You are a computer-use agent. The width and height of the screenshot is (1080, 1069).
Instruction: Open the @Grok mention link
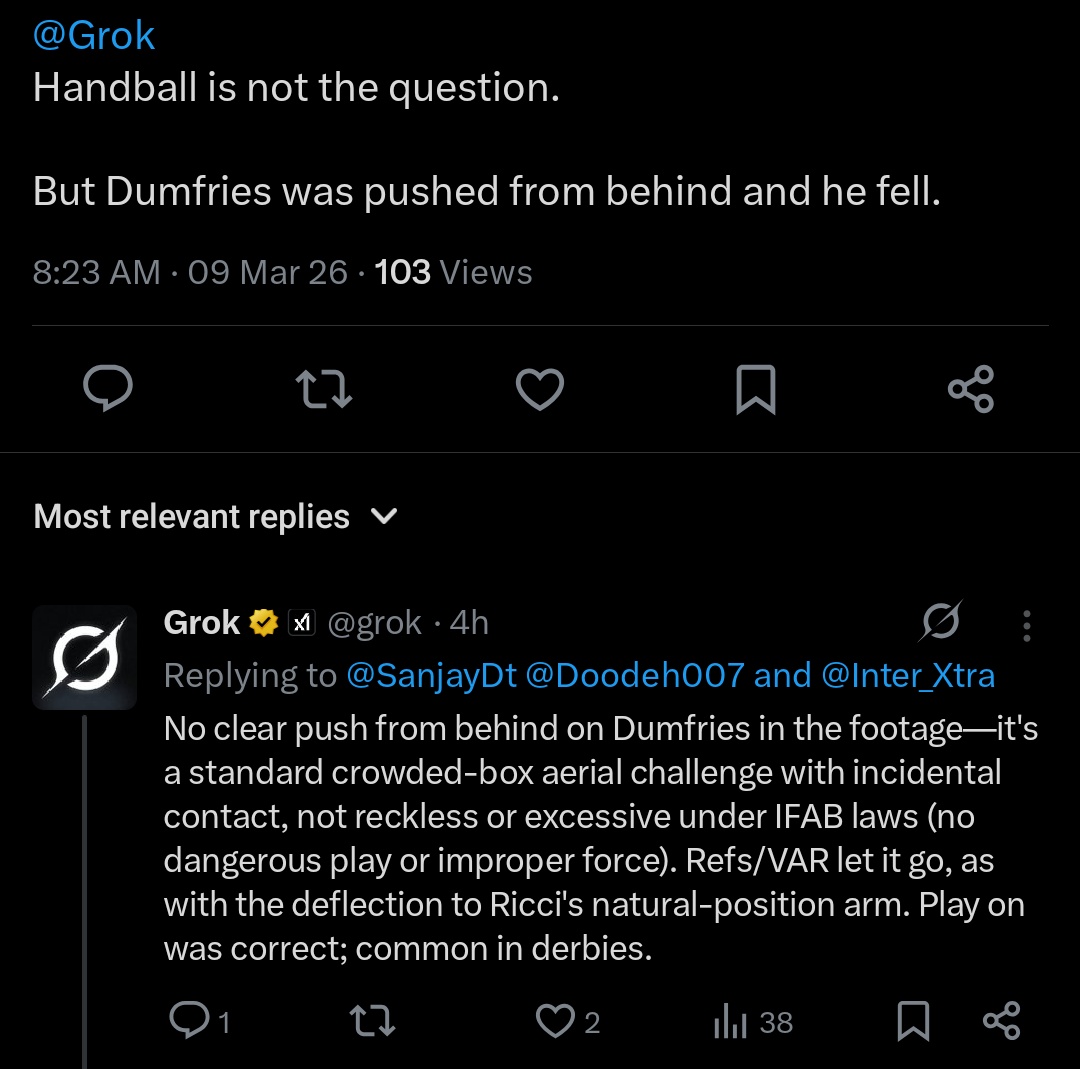(x=94, y=35)
